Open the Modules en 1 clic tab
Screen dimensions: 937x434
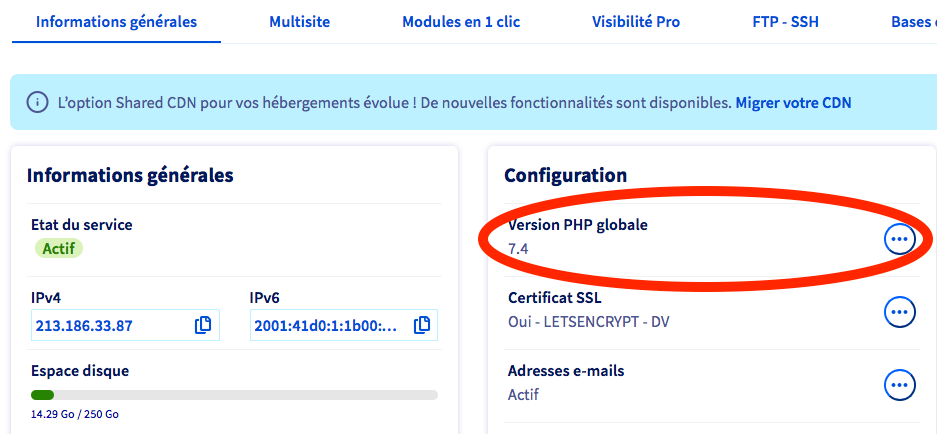461,21
